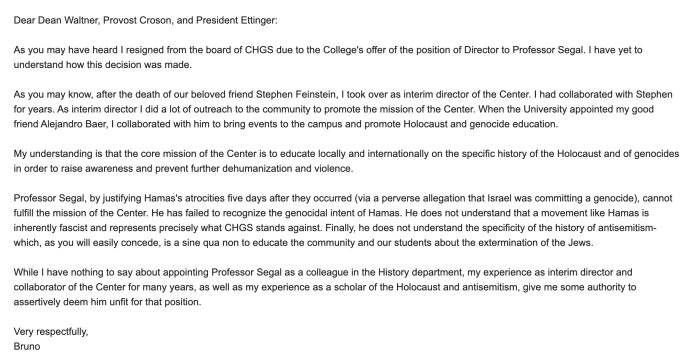
Task: Click the name 'Provost Croson' in the greeting
Action: pyautogui.click(x=137, y=20)
